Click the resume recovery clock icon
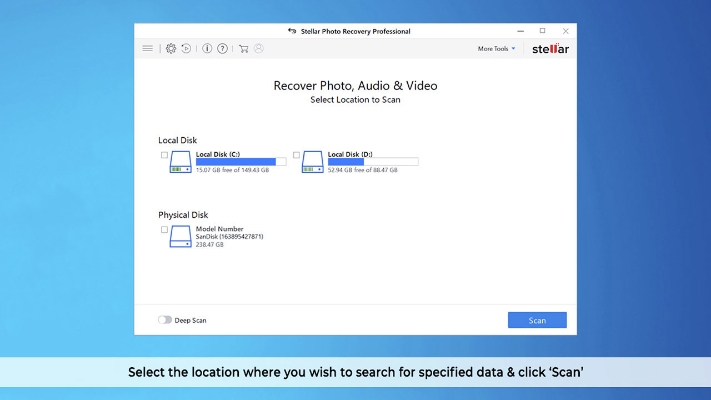711x400 pixels. click(186, 49)
